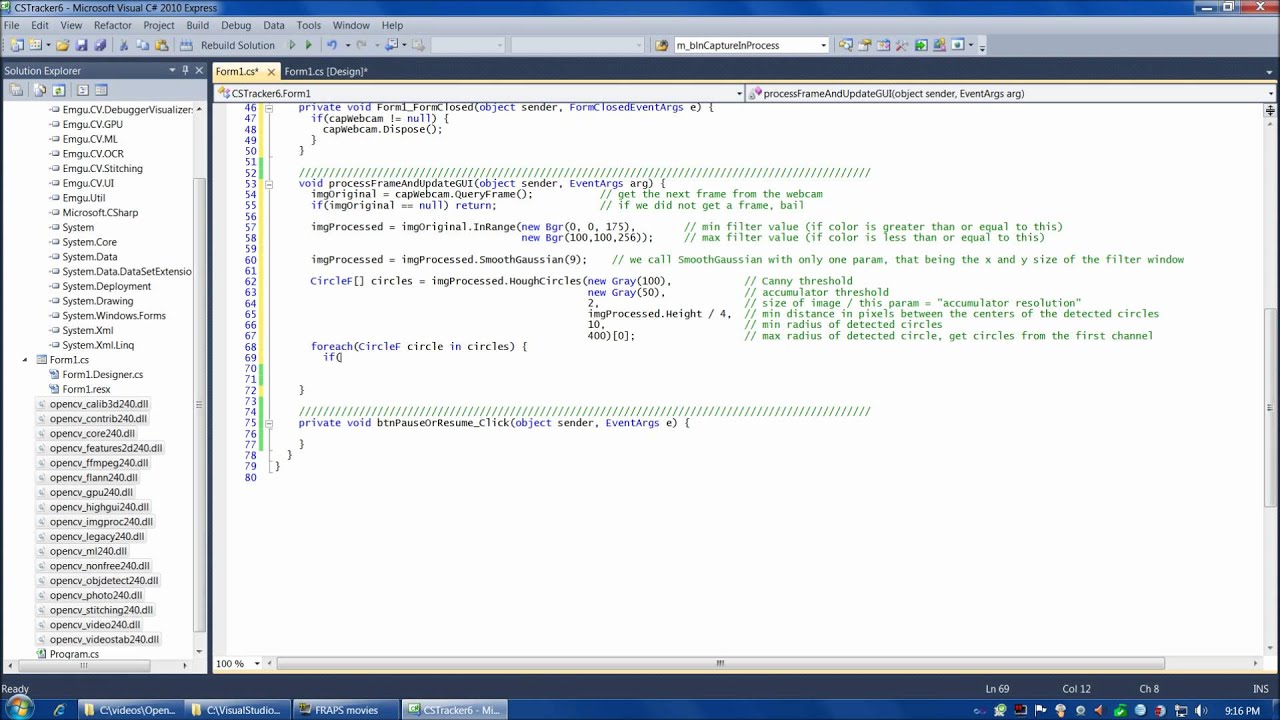
Task: Click View Designer icon in Solution Explorer
Action: 101,90
